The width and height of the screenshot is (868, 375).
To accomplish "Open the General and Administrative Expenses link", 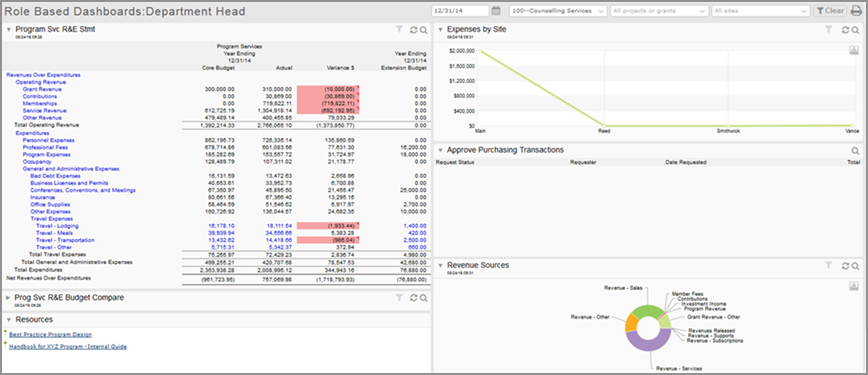I will [71, 169].
